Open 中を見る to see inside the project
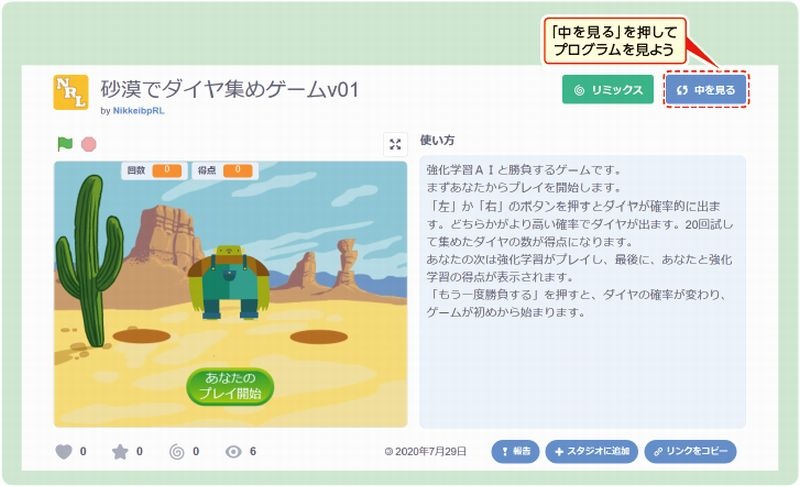The width and height of the screenshot is (800, 486). click(706, 90)
